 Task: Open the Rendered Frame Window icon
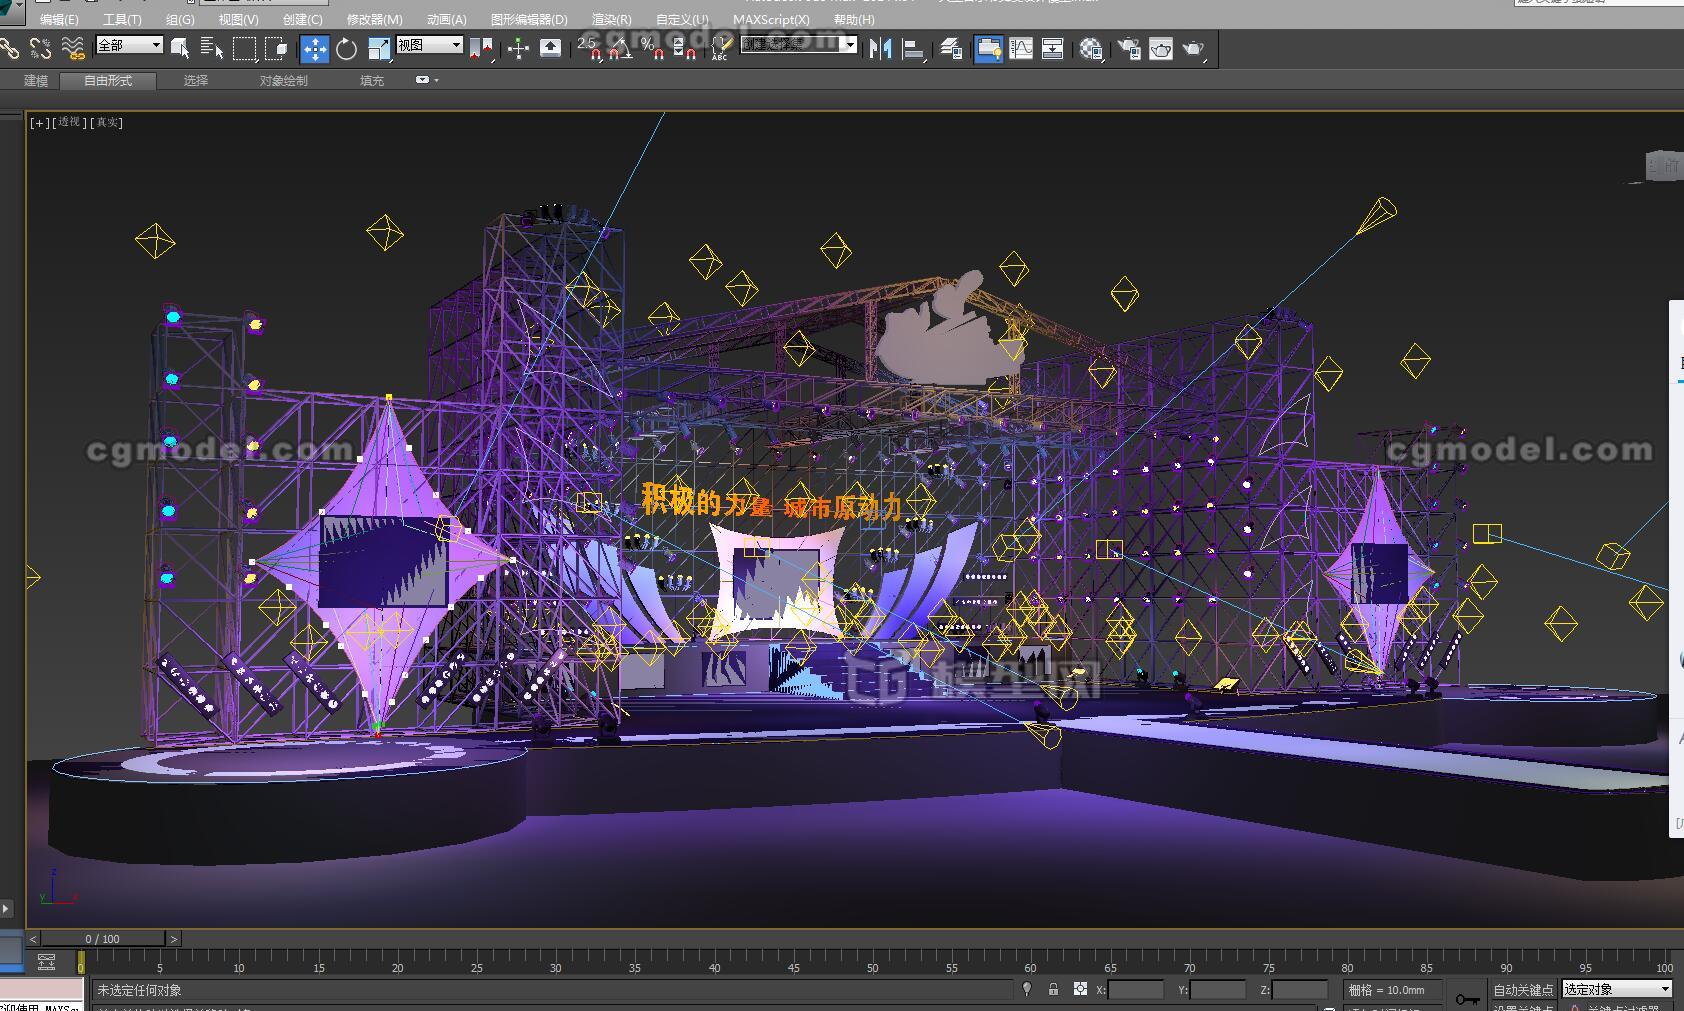point(1161,48)
